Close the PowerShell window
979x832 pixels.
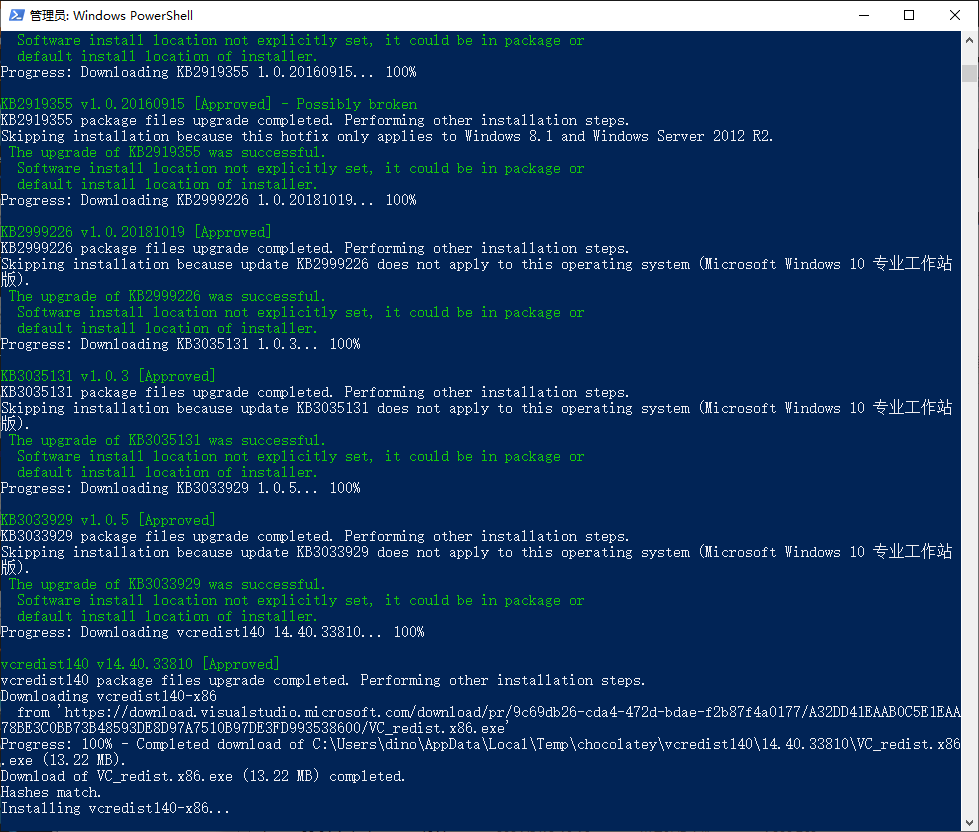coord(955,15)
